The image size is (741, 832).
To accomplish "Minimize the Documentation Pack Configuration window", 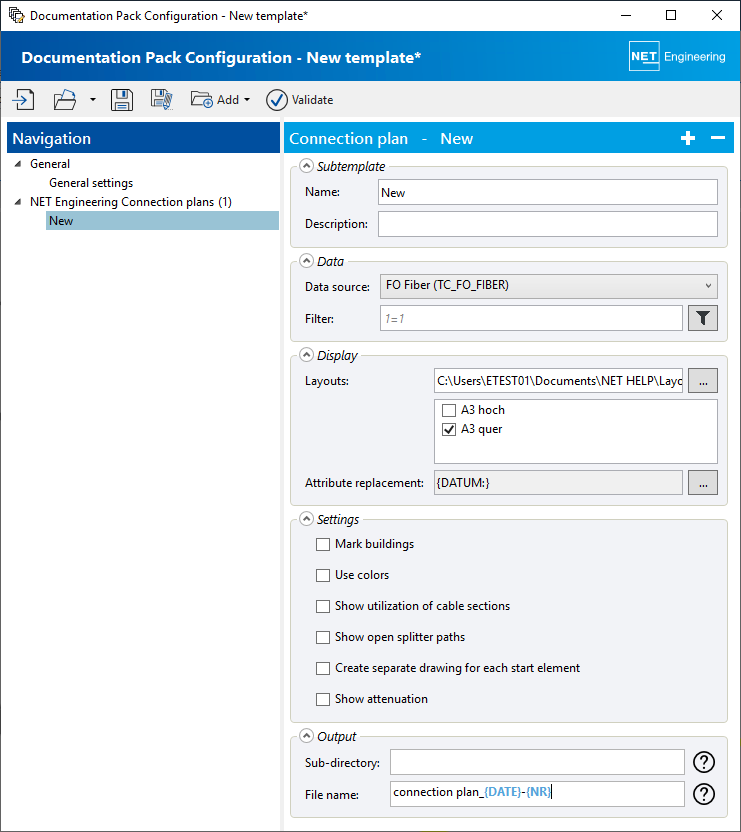I will pos(626,15).
